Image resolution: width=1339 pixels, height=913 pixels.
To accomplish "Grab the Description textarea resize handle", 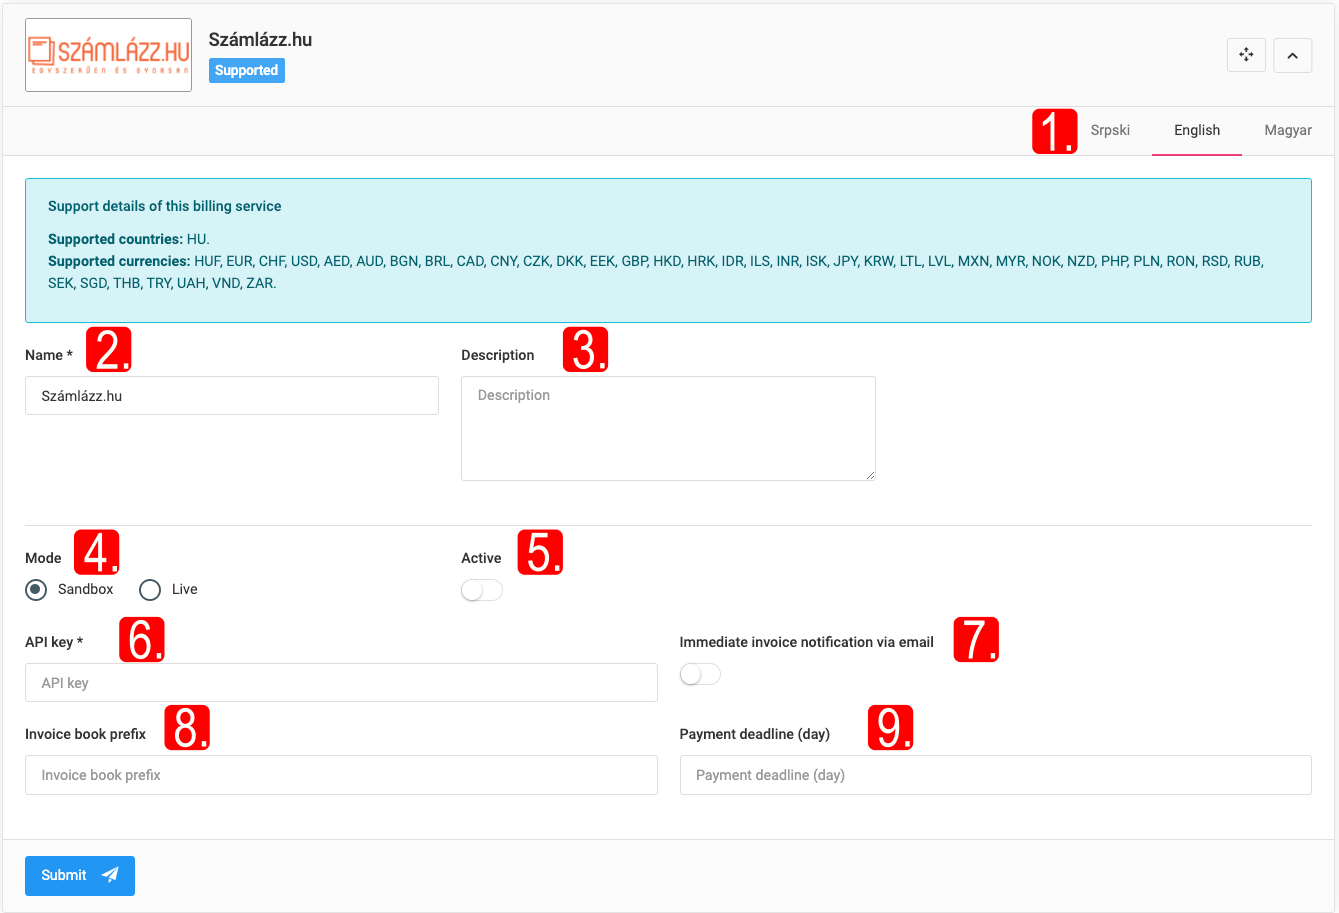I will 870,475.
